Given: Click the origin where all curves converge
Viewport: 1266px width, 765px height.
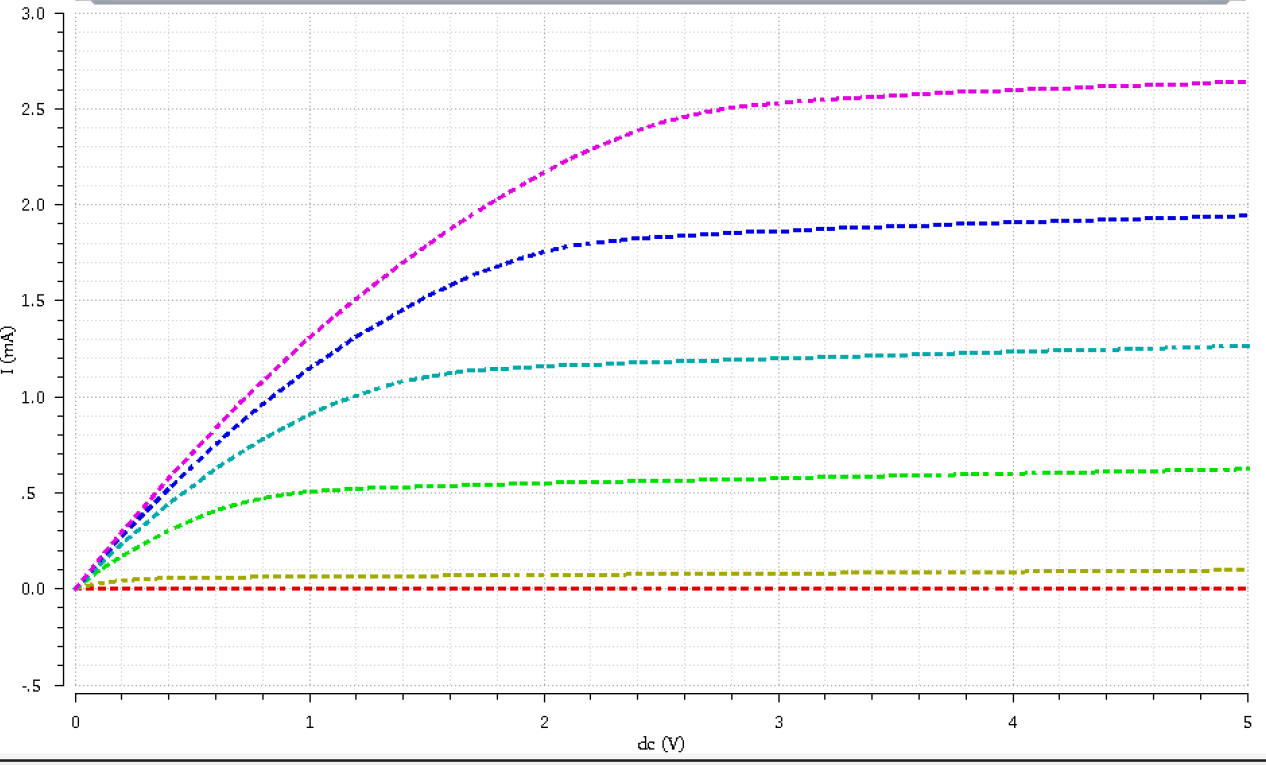Looking at the screenshot, I should [76, 589].
